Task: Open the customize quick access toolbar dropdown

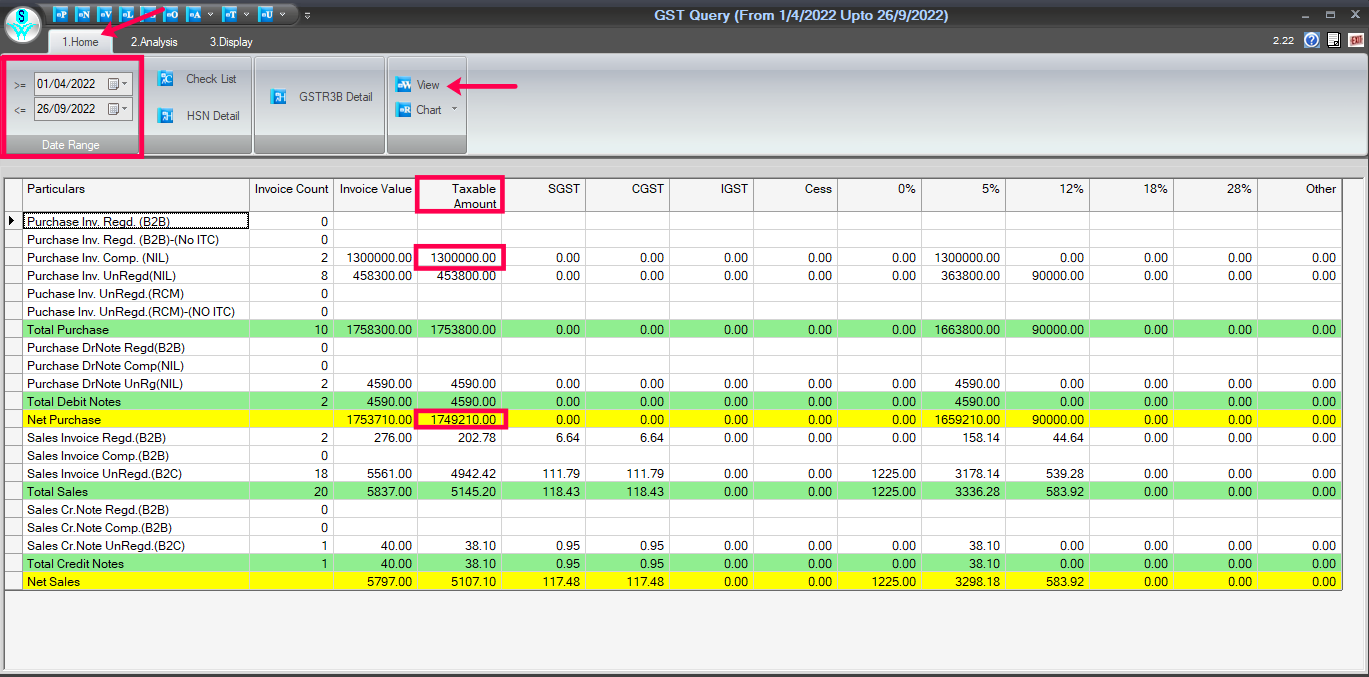Action: coord(307,16)
